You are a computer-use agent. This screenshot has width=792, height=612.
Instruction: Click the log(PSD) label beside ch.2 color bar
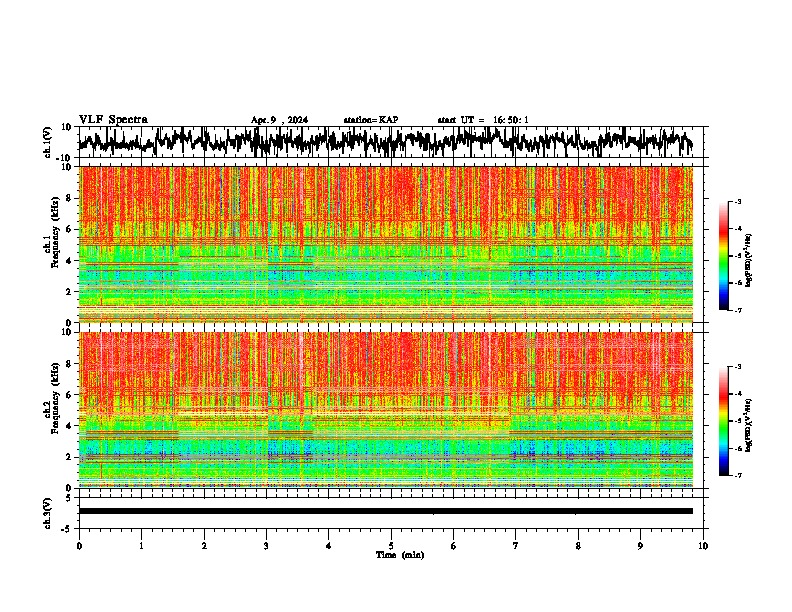click(749, 424)
